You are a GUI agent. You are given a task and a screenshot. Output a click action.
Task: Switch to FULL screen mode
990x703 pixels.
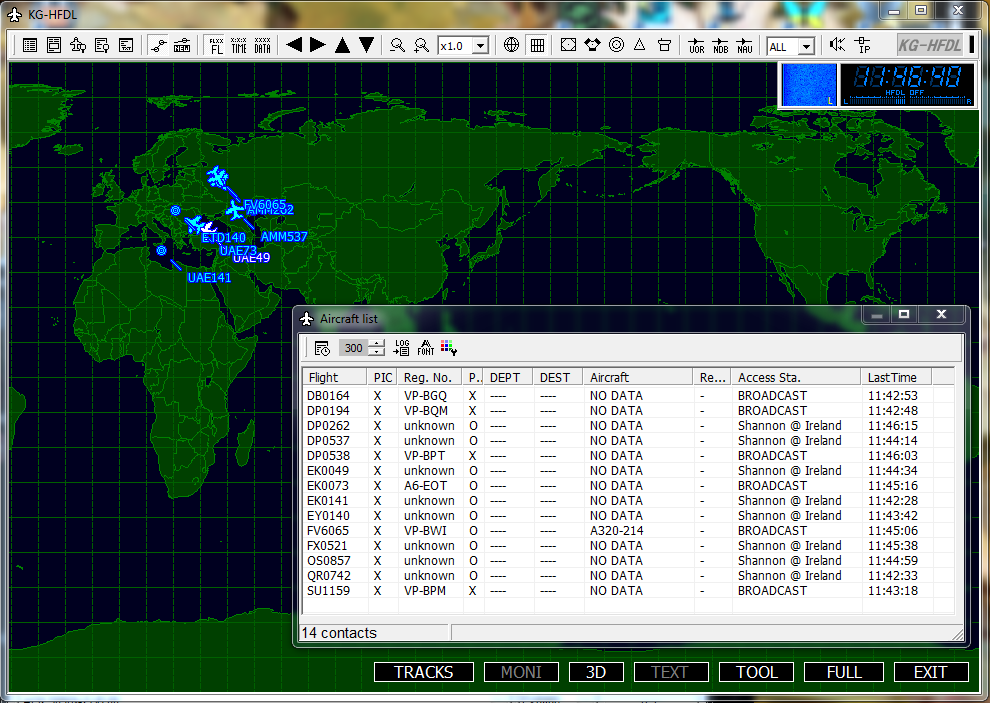(844, 672)
